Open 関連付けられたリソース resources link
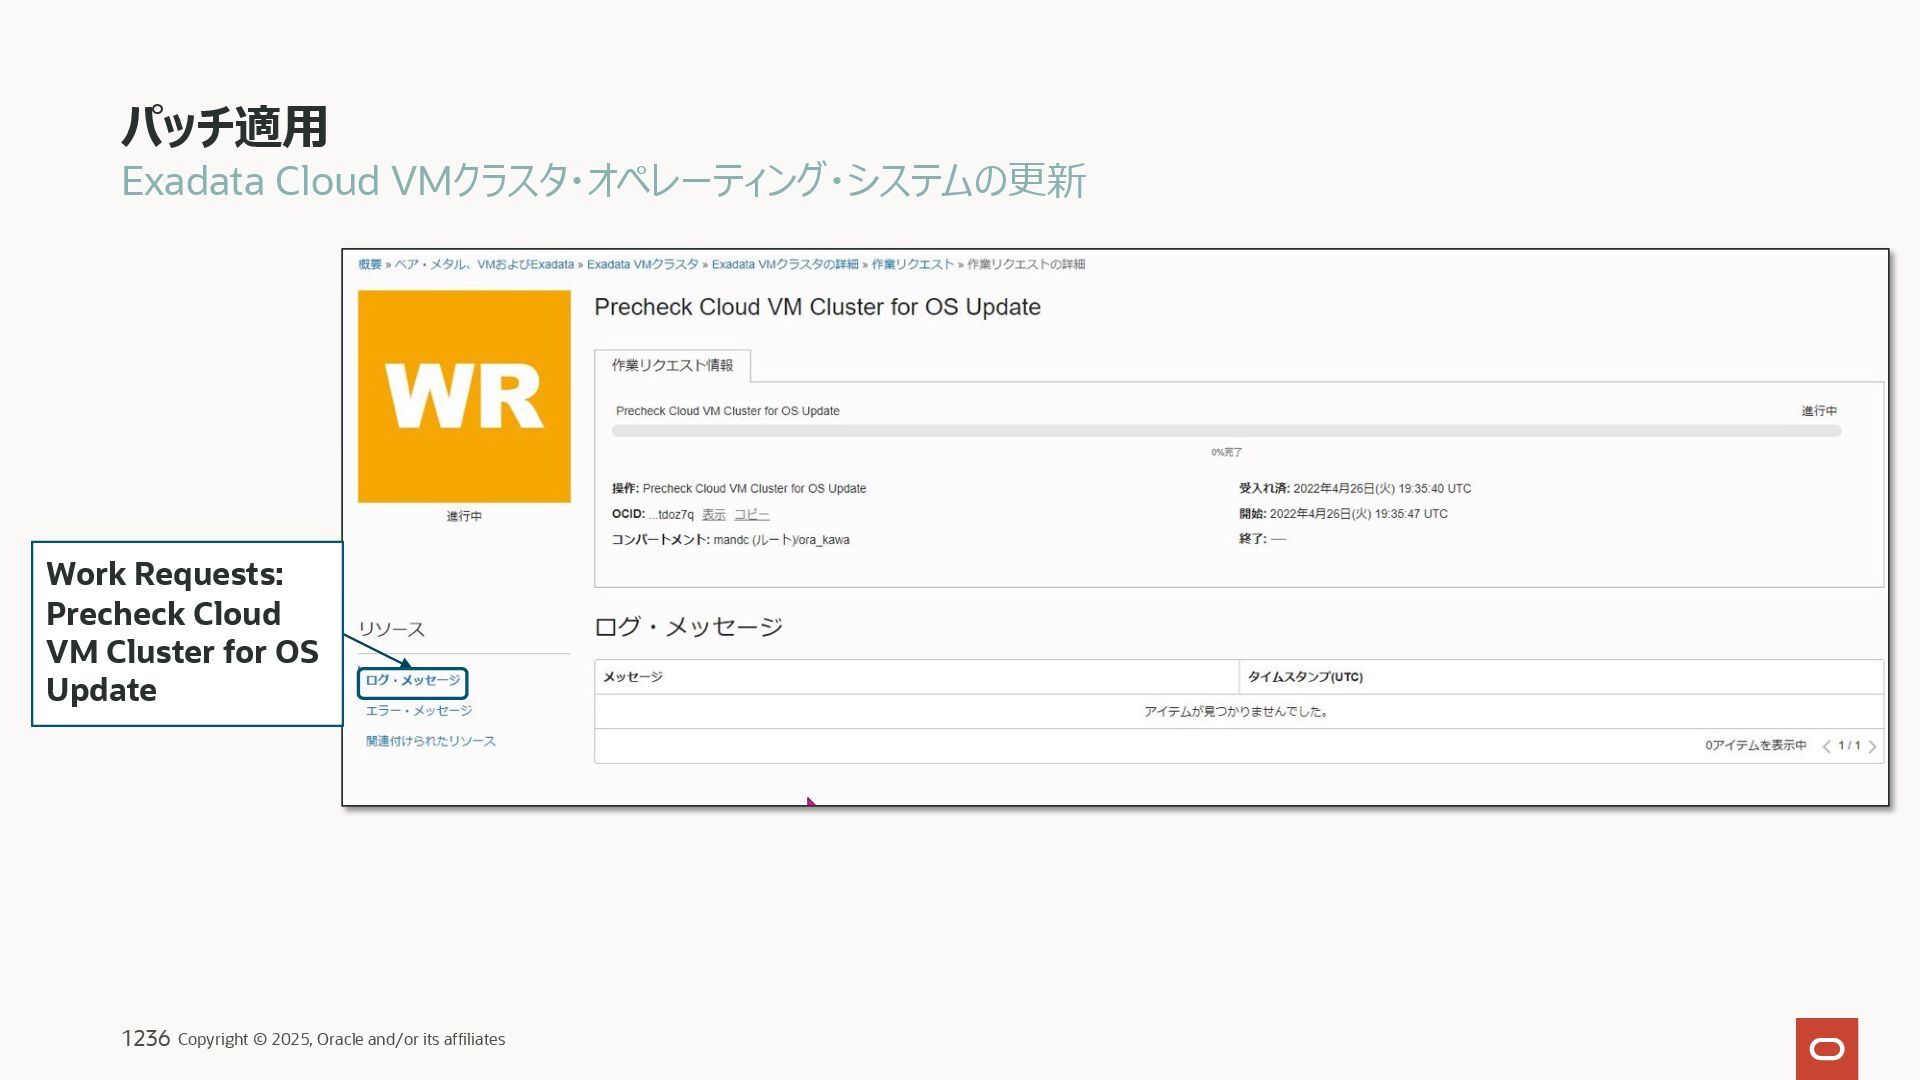Viewport: 1920px width, 1080px height. [430, 741]
